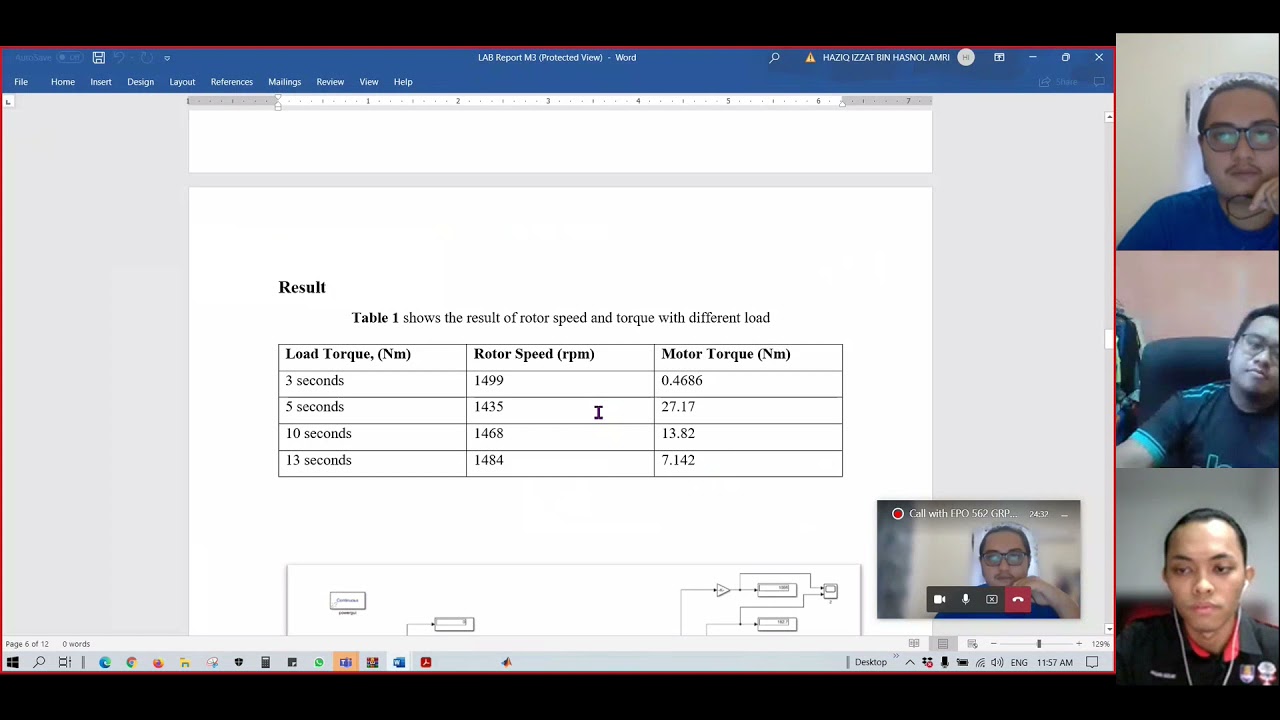Viewport: 1280px width, 720px height.
Task: Hang up the Teams call
Action: point(1018,599)
